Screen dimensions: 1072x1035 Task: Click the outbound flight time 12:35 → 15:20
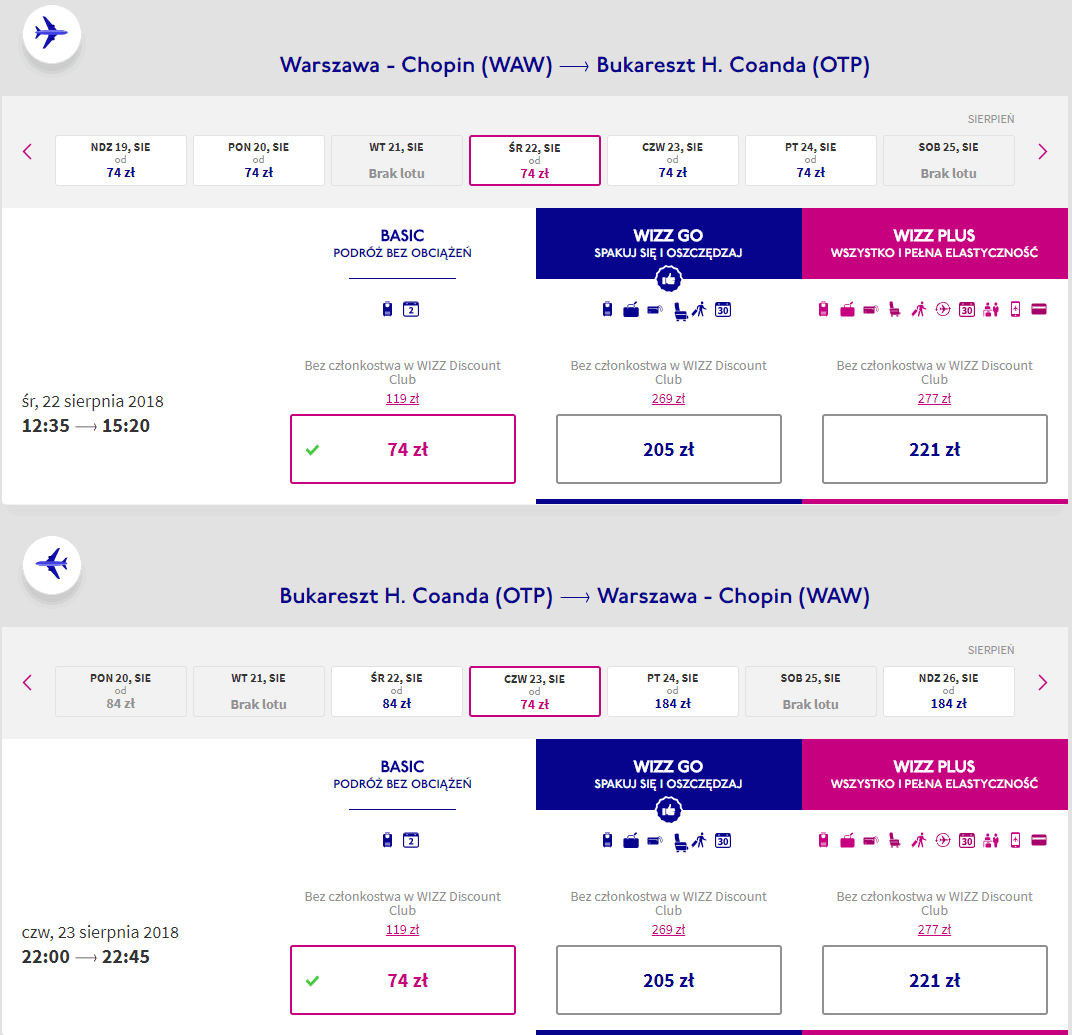pyautogui.click(x=85, y=426)
